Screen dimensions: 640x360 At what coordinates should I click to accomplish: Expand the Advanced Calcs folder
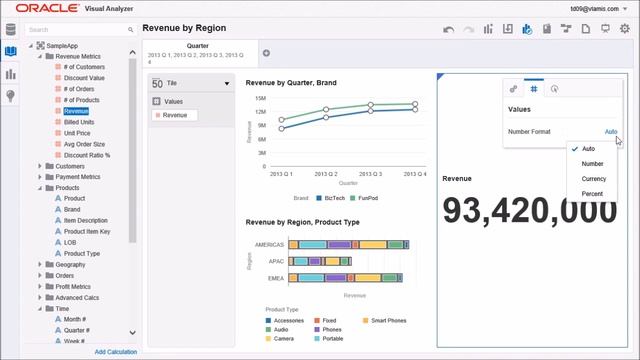coord(40,298)
